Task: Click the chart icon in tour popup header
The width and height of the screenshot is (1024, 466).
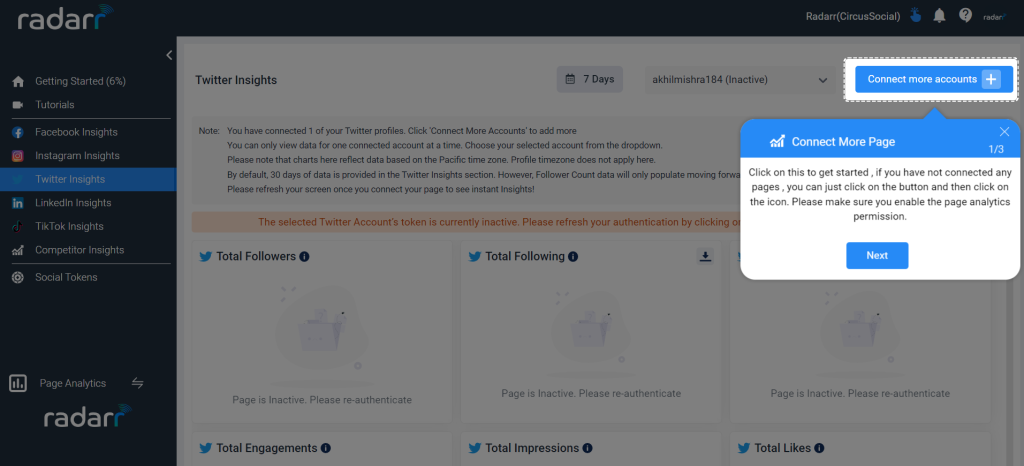Action: tap(777, 141)
